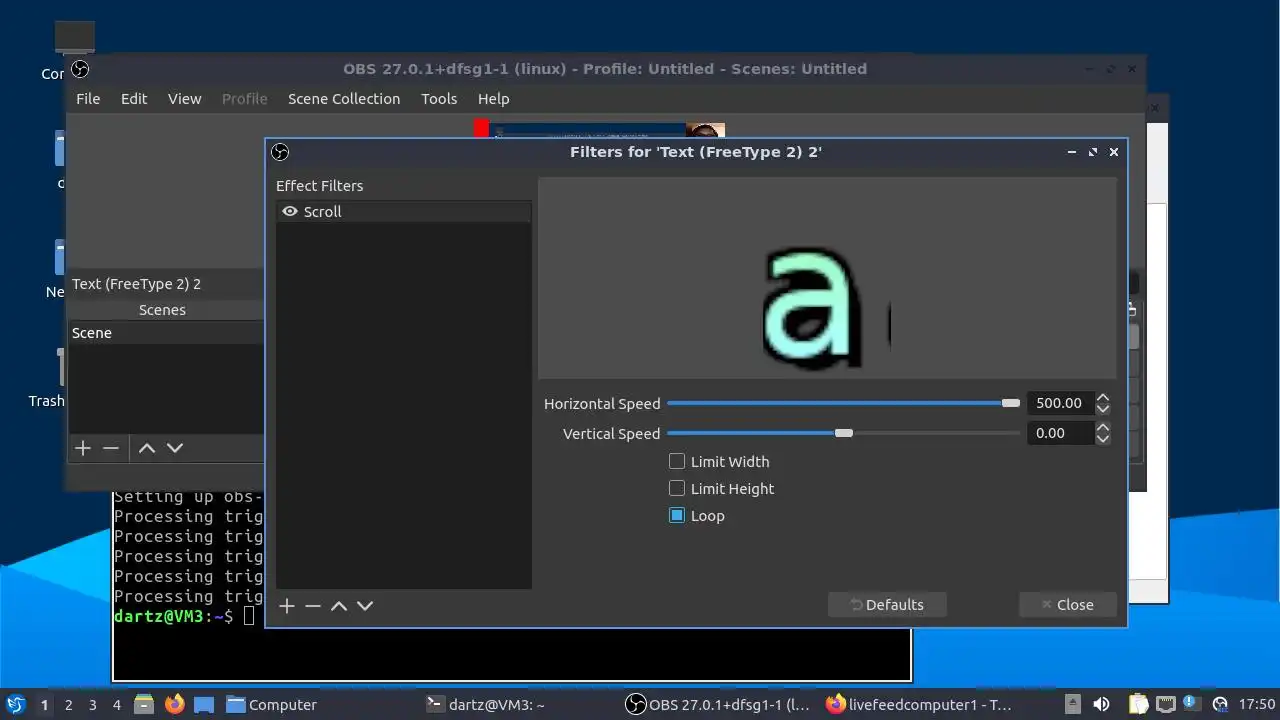The image size is (1280, 720).
Task: Move Scroll filter up in Filters dialog
Action: [339, 606]
